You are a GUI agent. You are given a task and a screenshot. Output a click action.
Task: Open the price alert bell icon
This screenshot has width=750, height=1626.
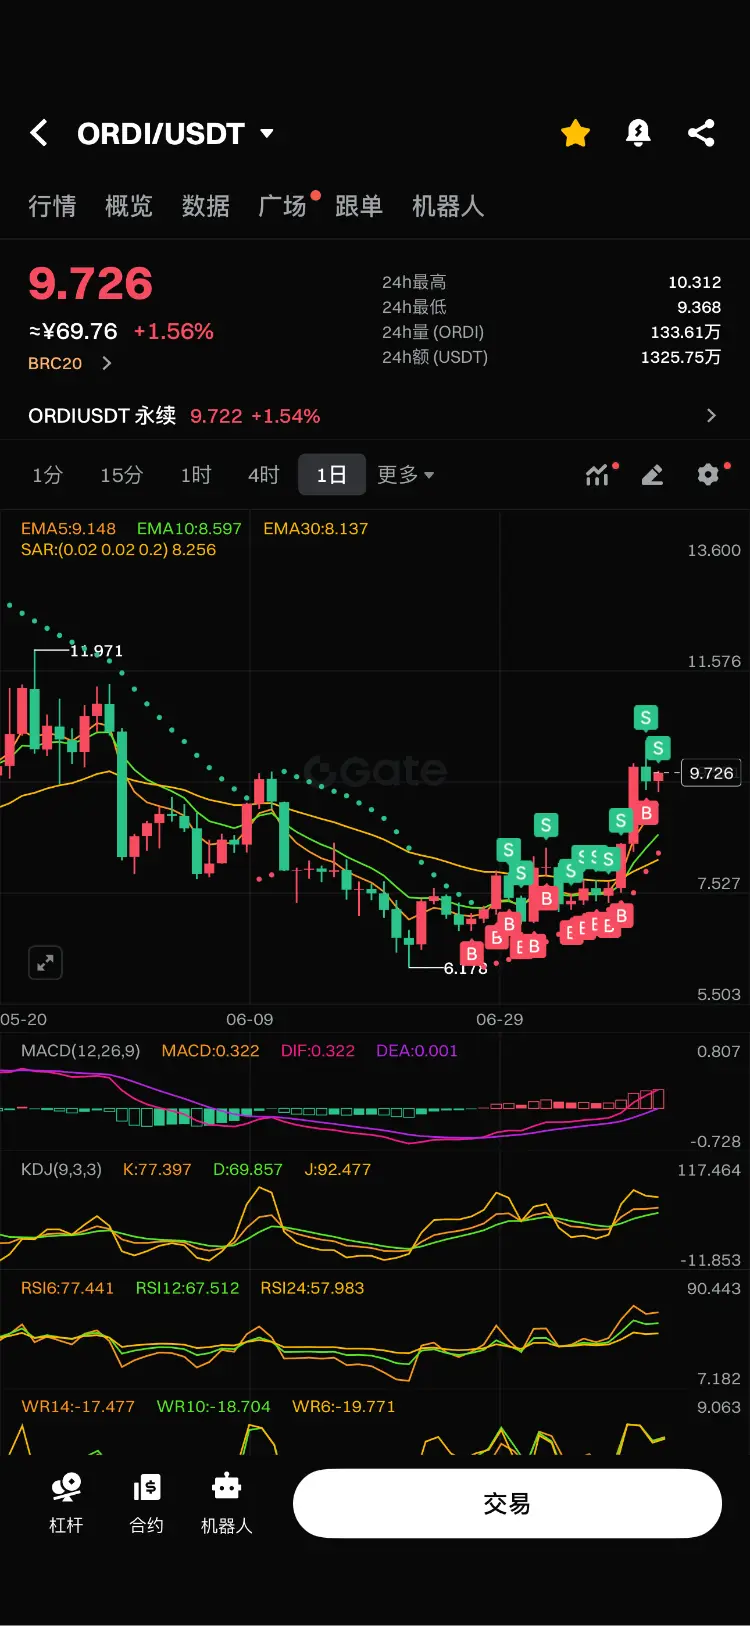click(x=638, y=133)
